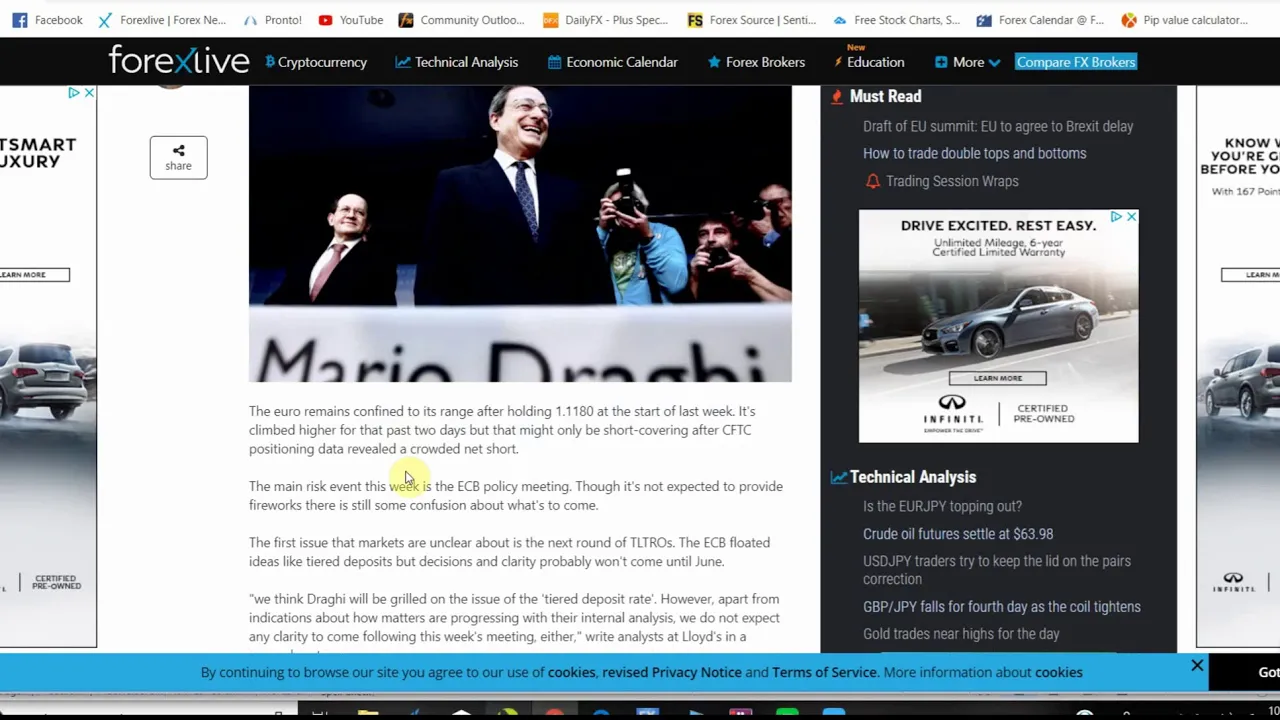Click the AdChoices icon on left ad
Image resolution: width=1280 pixels, height=720 pixels.
74,93
